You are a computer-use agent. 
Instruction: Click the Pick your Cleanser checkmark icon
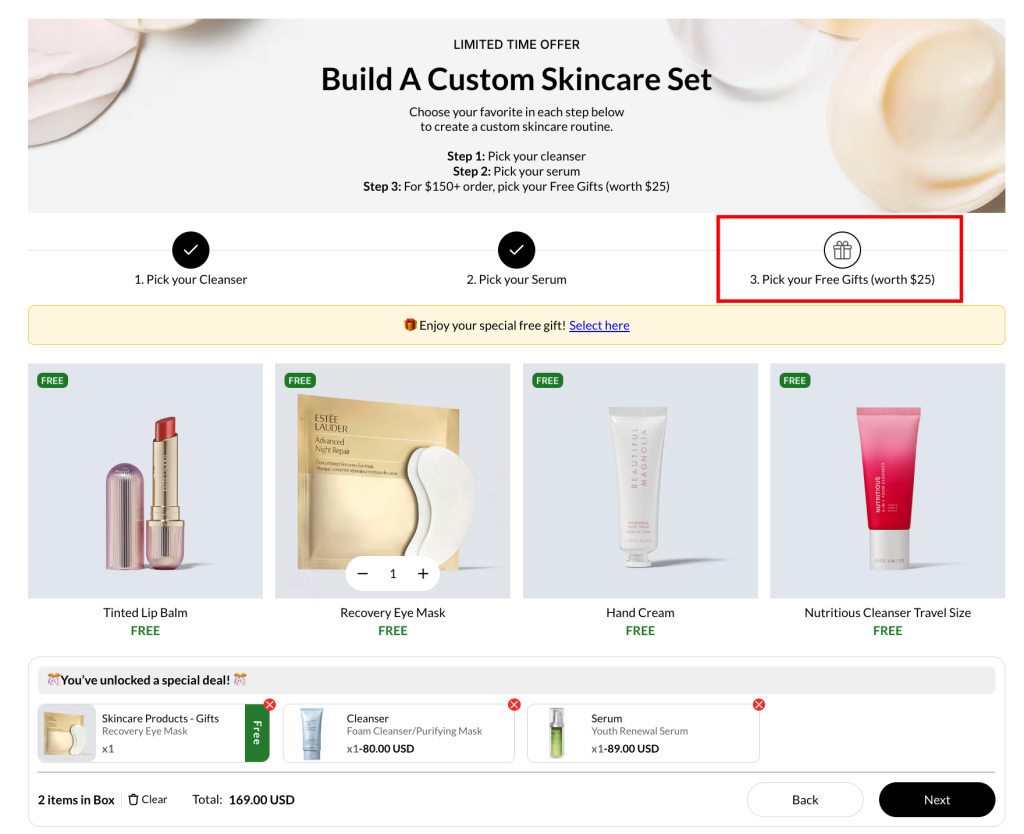tap(190, 250)
